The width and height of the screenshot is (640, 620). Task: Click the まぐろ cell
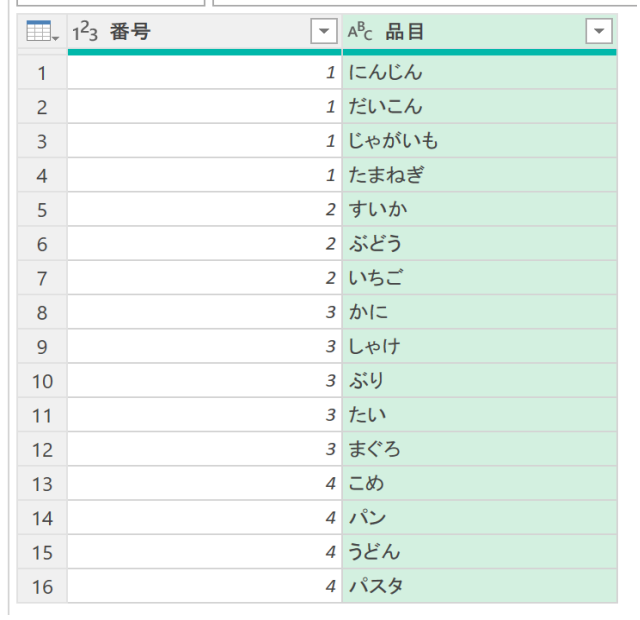[375, 450]
